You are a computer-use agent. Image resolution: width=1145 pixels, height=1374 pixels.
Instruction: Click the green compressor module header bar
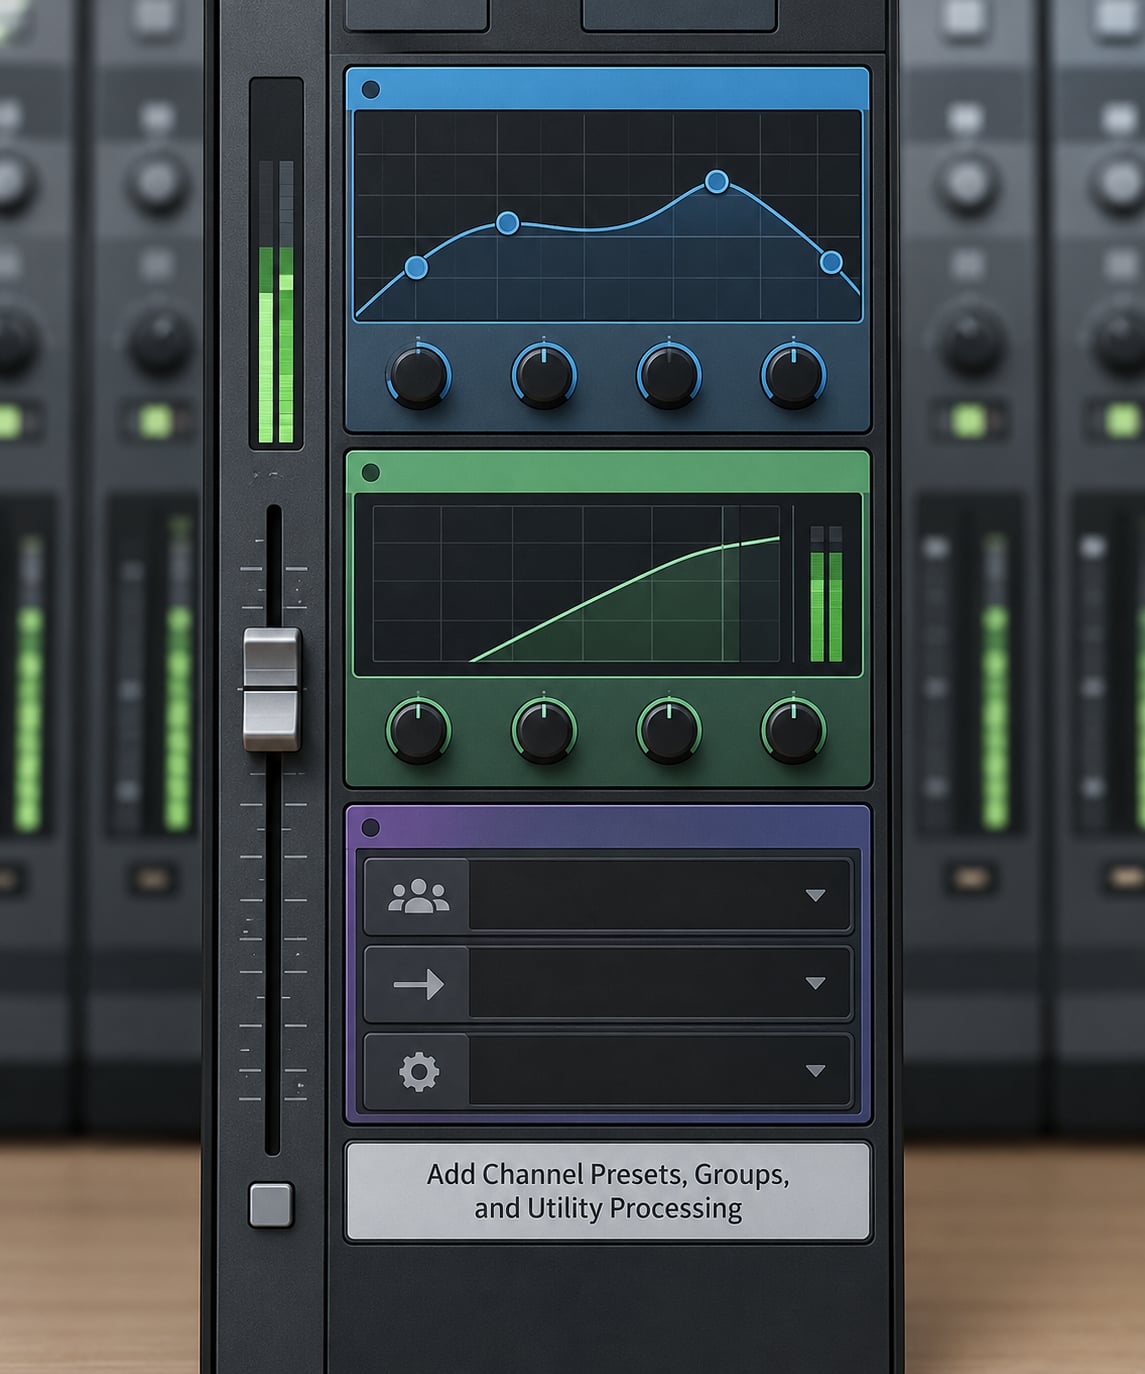[608, 472]
